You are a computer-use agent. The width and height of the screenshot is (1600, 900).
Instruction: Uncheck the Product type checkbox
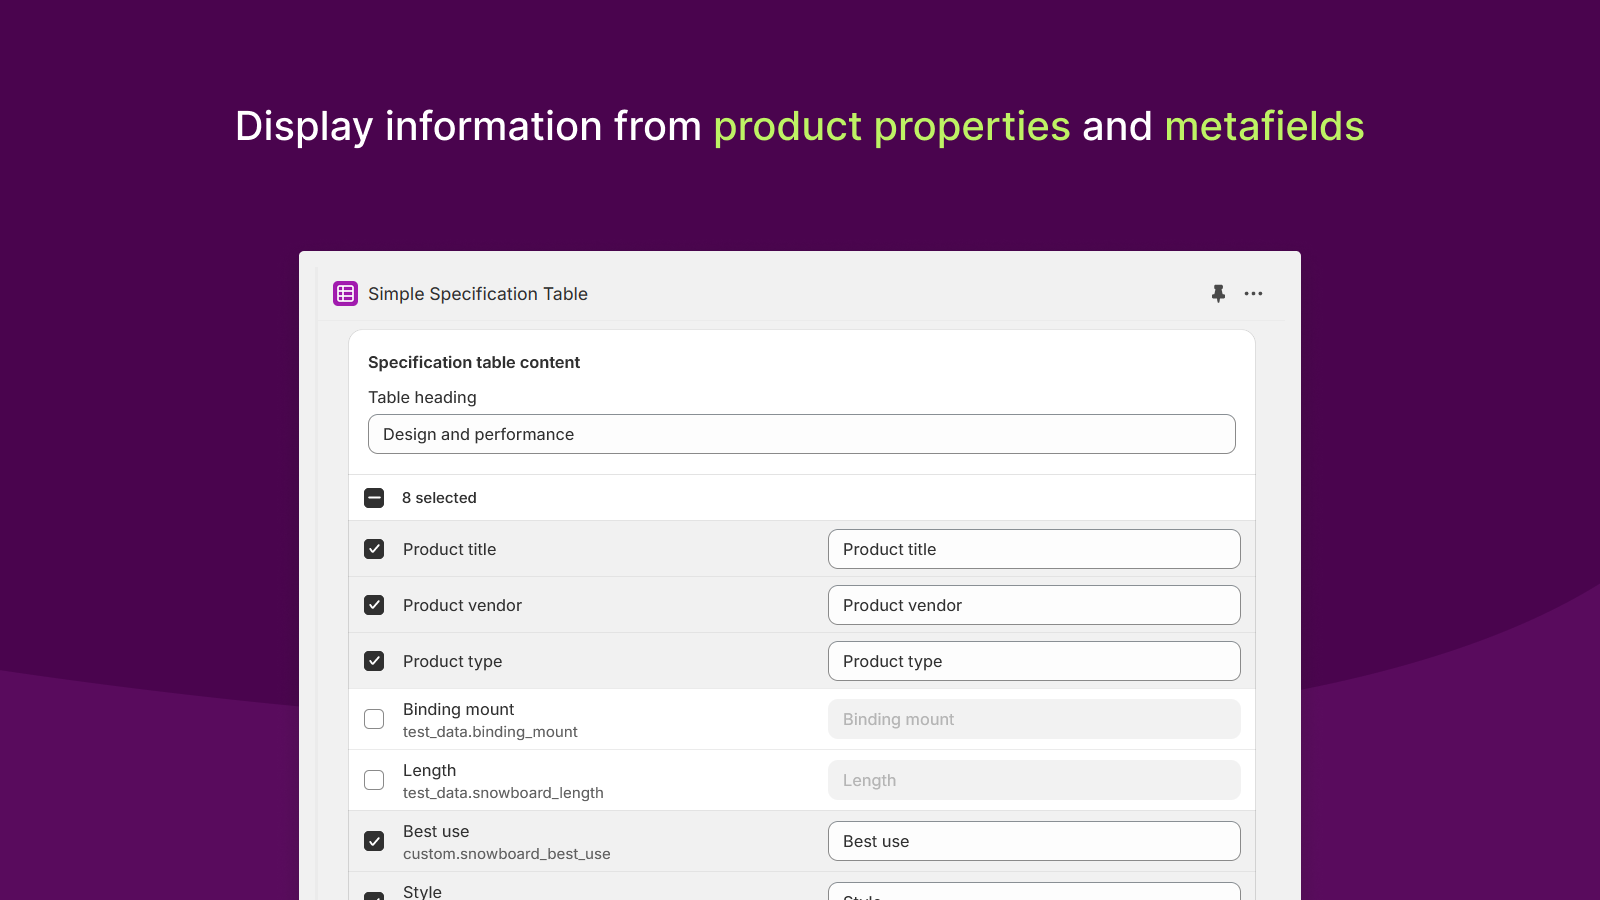374,661
